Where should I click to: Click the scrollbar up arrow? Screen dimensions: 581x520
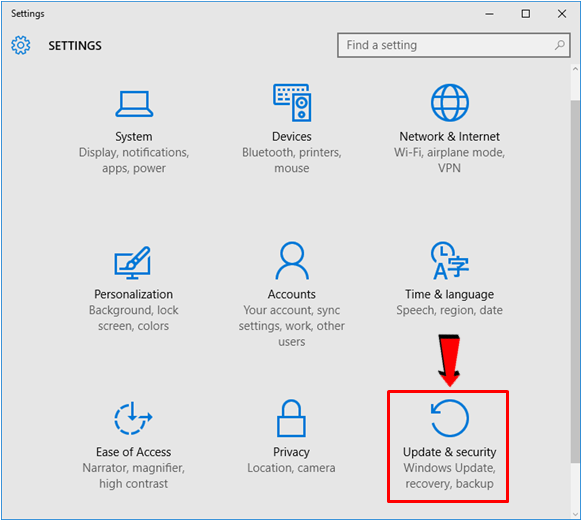click(575, 69)
